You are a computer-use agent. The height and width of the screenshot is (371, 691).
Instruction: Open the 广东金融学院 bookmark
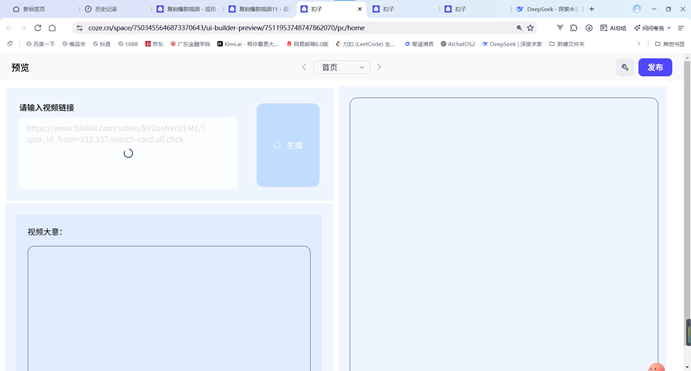tap(190, 44)
